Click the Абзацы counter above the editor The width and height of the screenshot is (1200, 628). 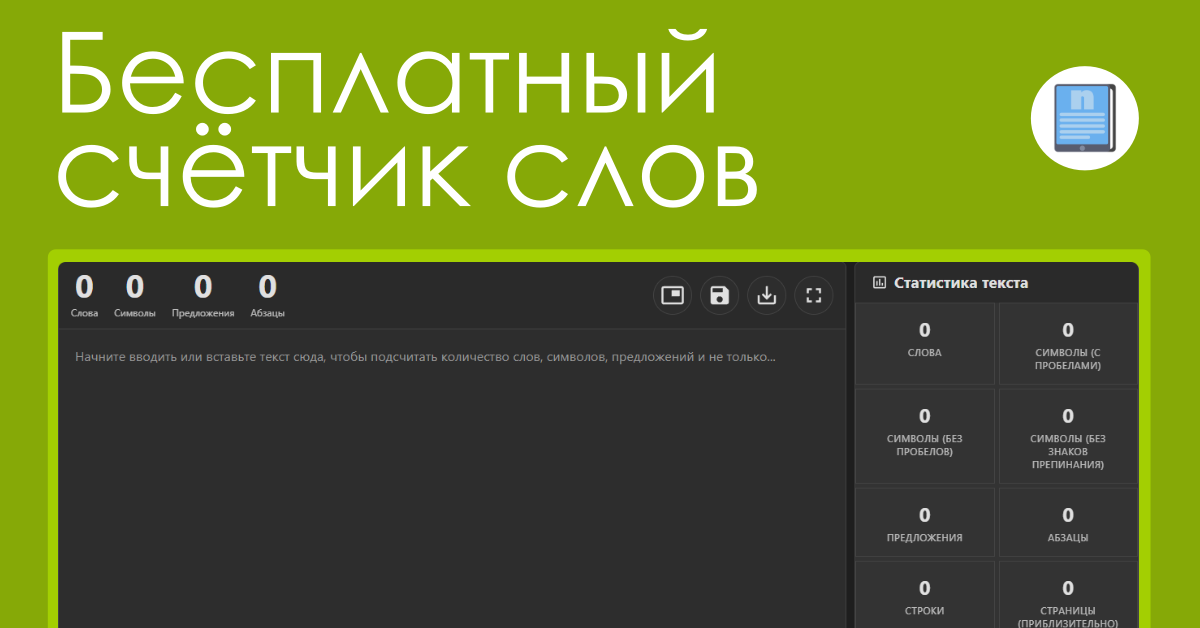[x=268, y=296]
